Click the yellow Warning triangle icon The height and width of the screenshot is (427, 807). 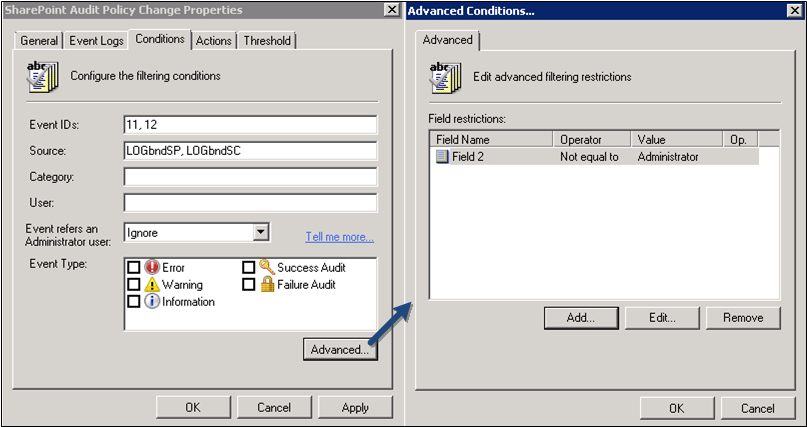click(152, 284)
